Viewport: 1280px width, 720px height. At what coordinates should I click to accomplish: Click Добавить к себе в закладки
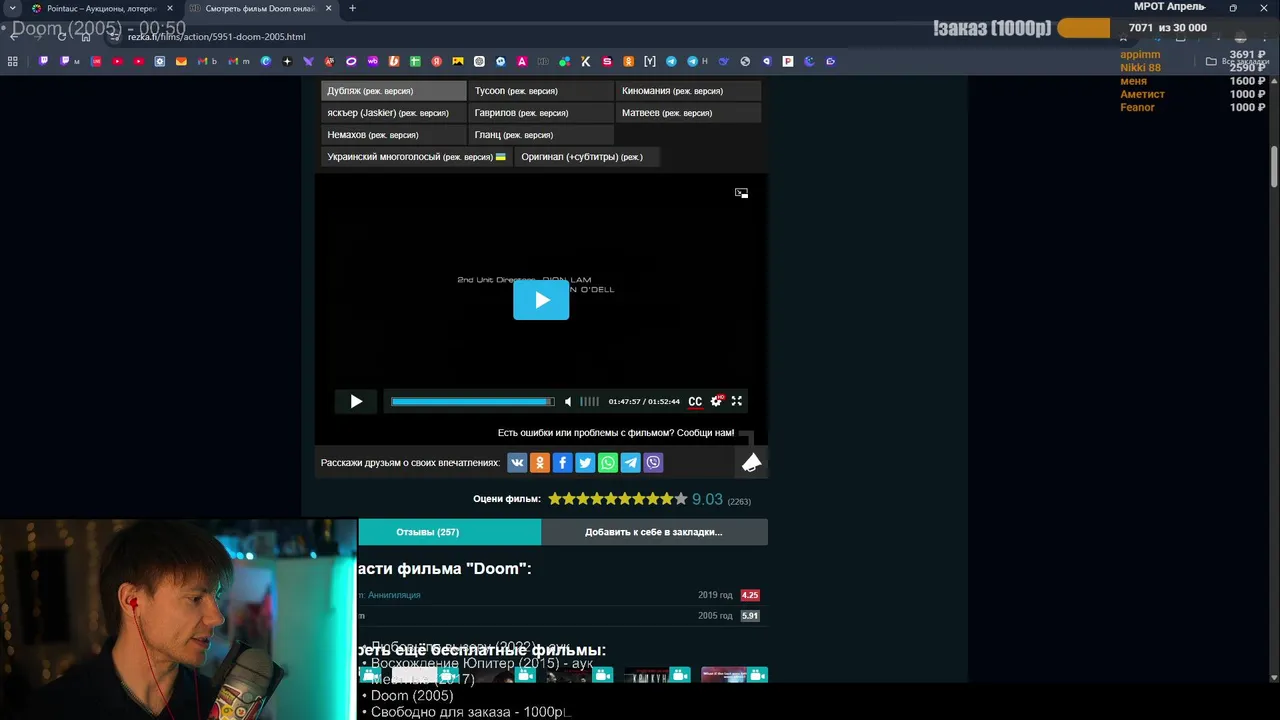tap(654, 532)
